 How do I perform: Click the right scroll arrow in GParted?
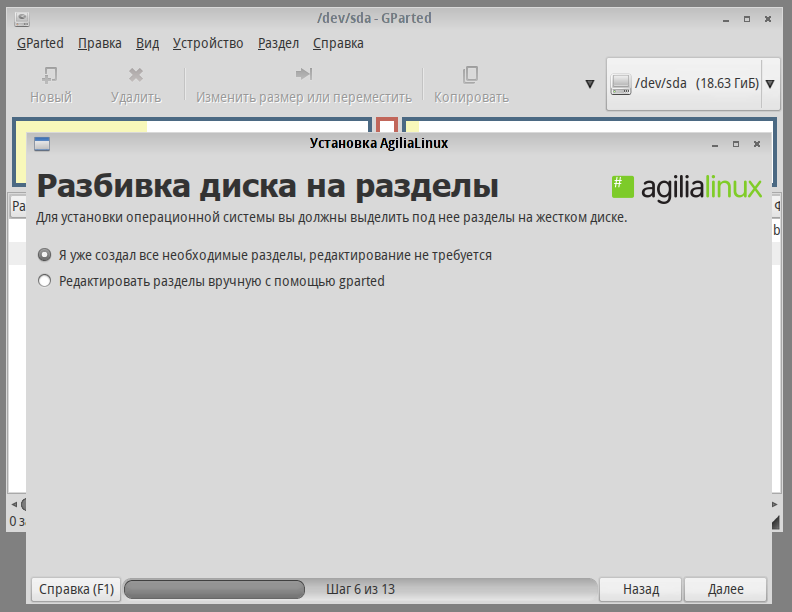[x=775, y=504]
